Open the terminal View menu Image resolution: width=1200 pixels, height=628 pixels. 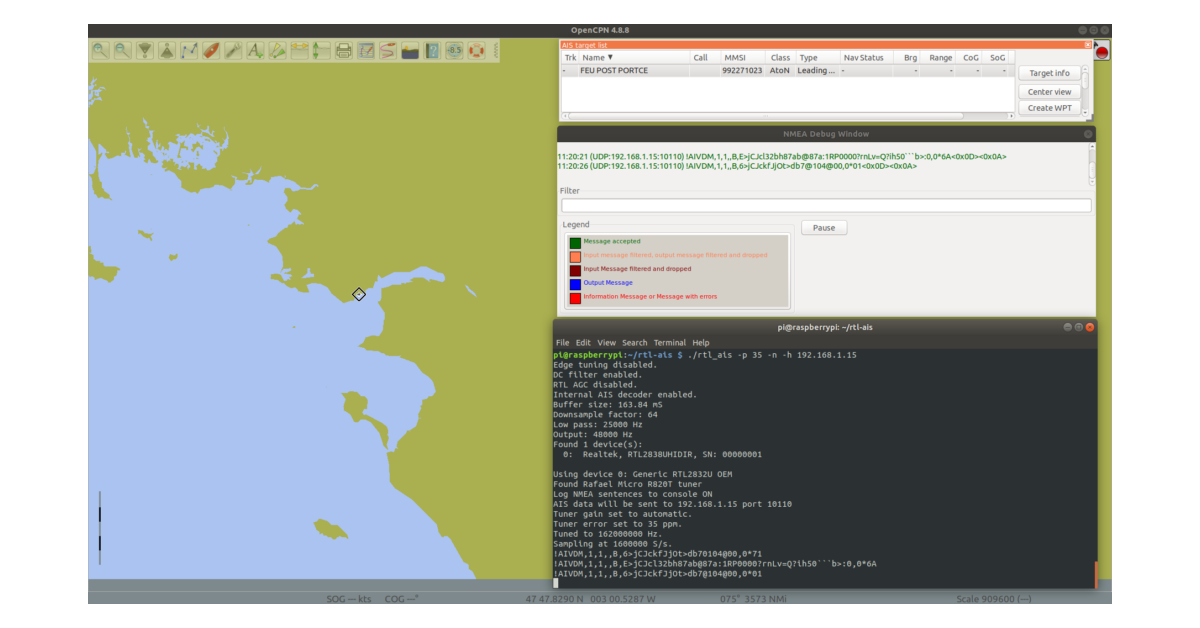(x=607, y=343)
